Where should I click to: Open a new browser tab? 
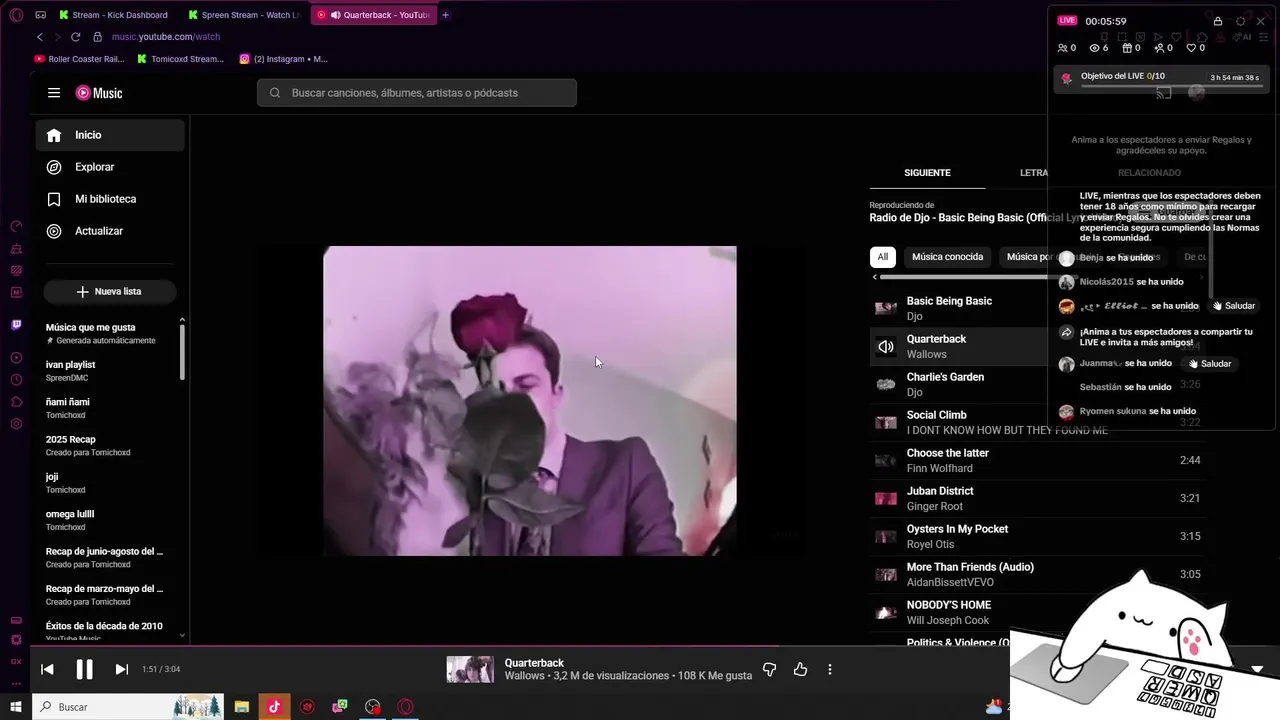[x=445, y=15]
